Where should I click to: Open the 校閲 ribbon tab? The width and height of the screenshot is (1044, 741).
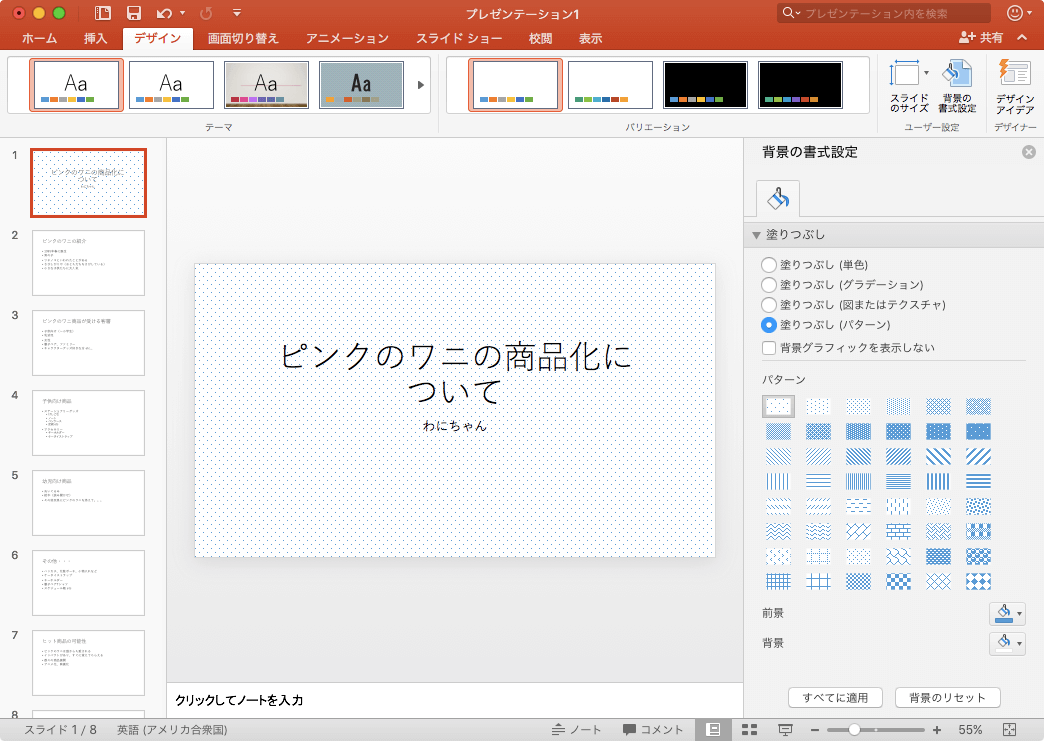540,38
